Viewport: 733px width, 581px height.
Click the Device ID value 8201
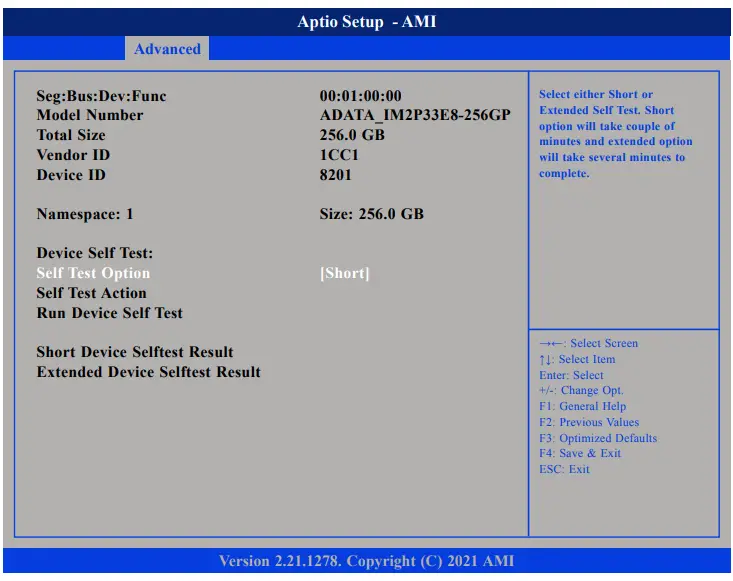pyautogui.click(x=335, y=175)
